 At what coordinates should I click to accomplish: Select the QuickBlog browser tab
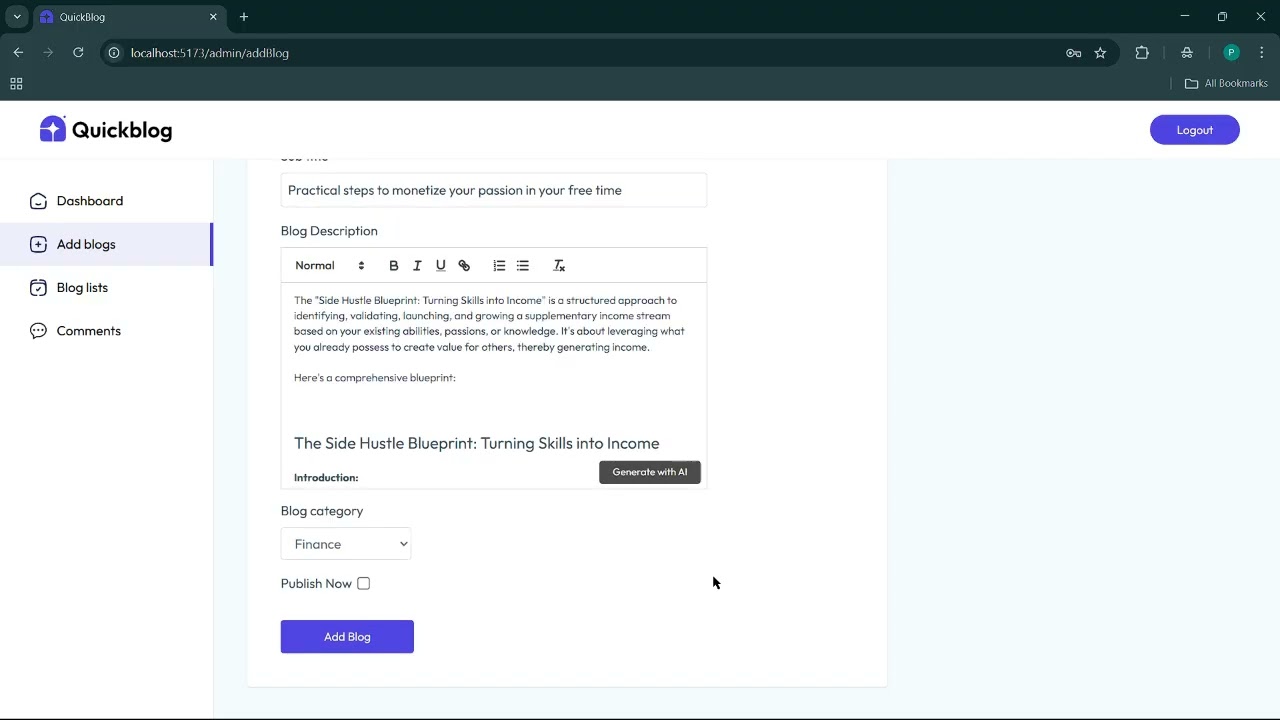tap(130, 17)
